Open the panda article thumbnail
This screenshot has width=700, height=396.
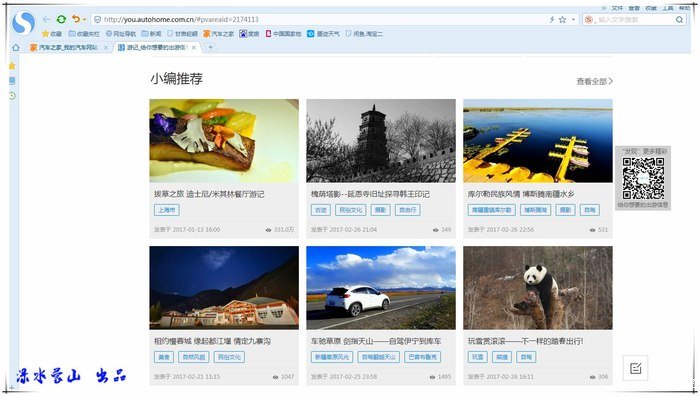pyautogui.click(x=538, y=288)
